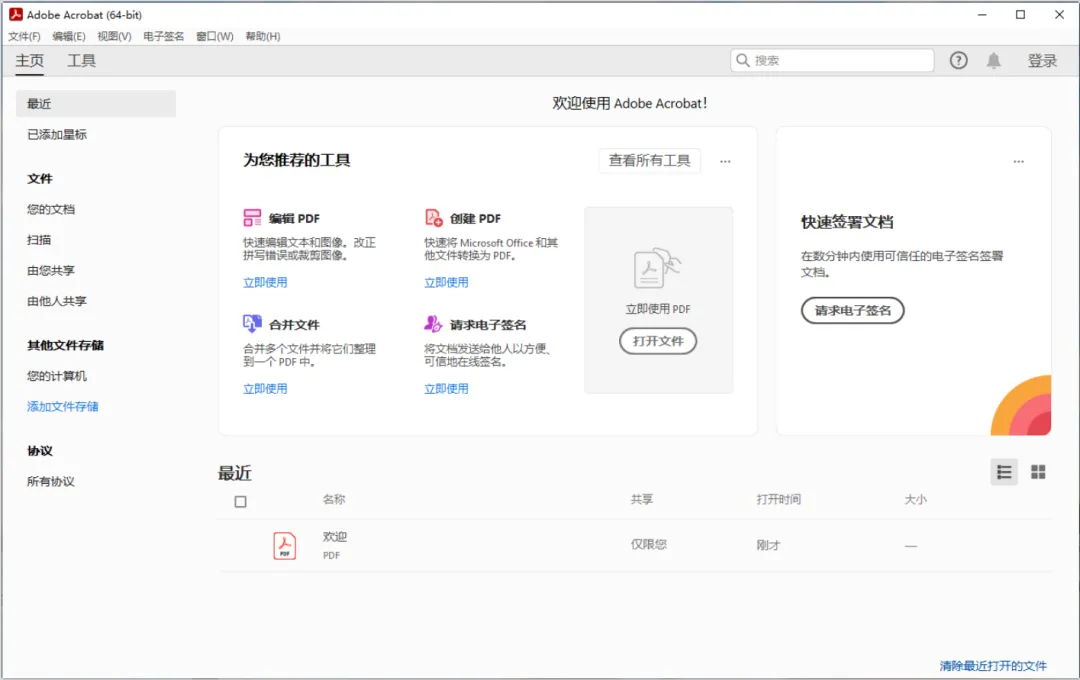Click the 打开时间 column header
This screenshot has height=680, width=1080.
[779, 499]
